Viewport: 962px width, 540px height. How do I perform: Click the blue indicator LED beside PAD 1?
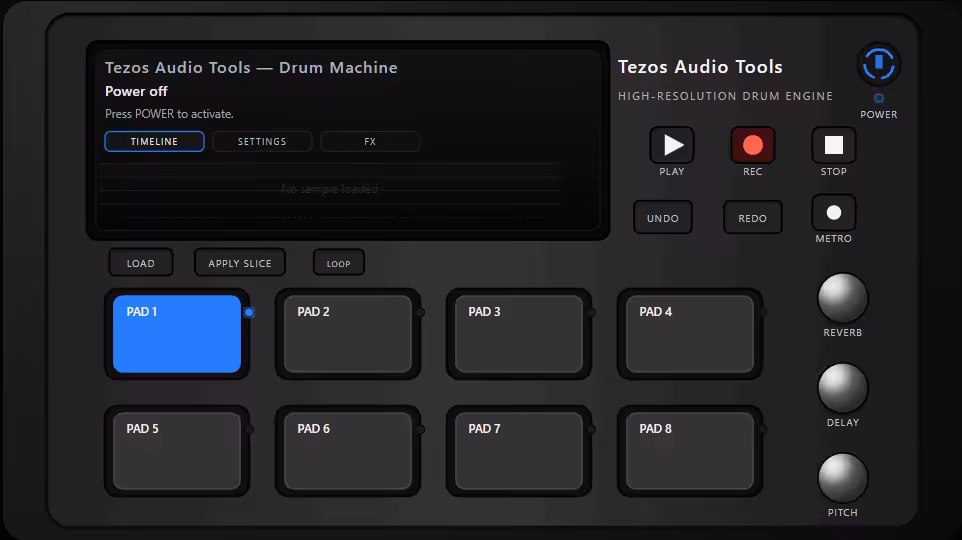[249, 312]
